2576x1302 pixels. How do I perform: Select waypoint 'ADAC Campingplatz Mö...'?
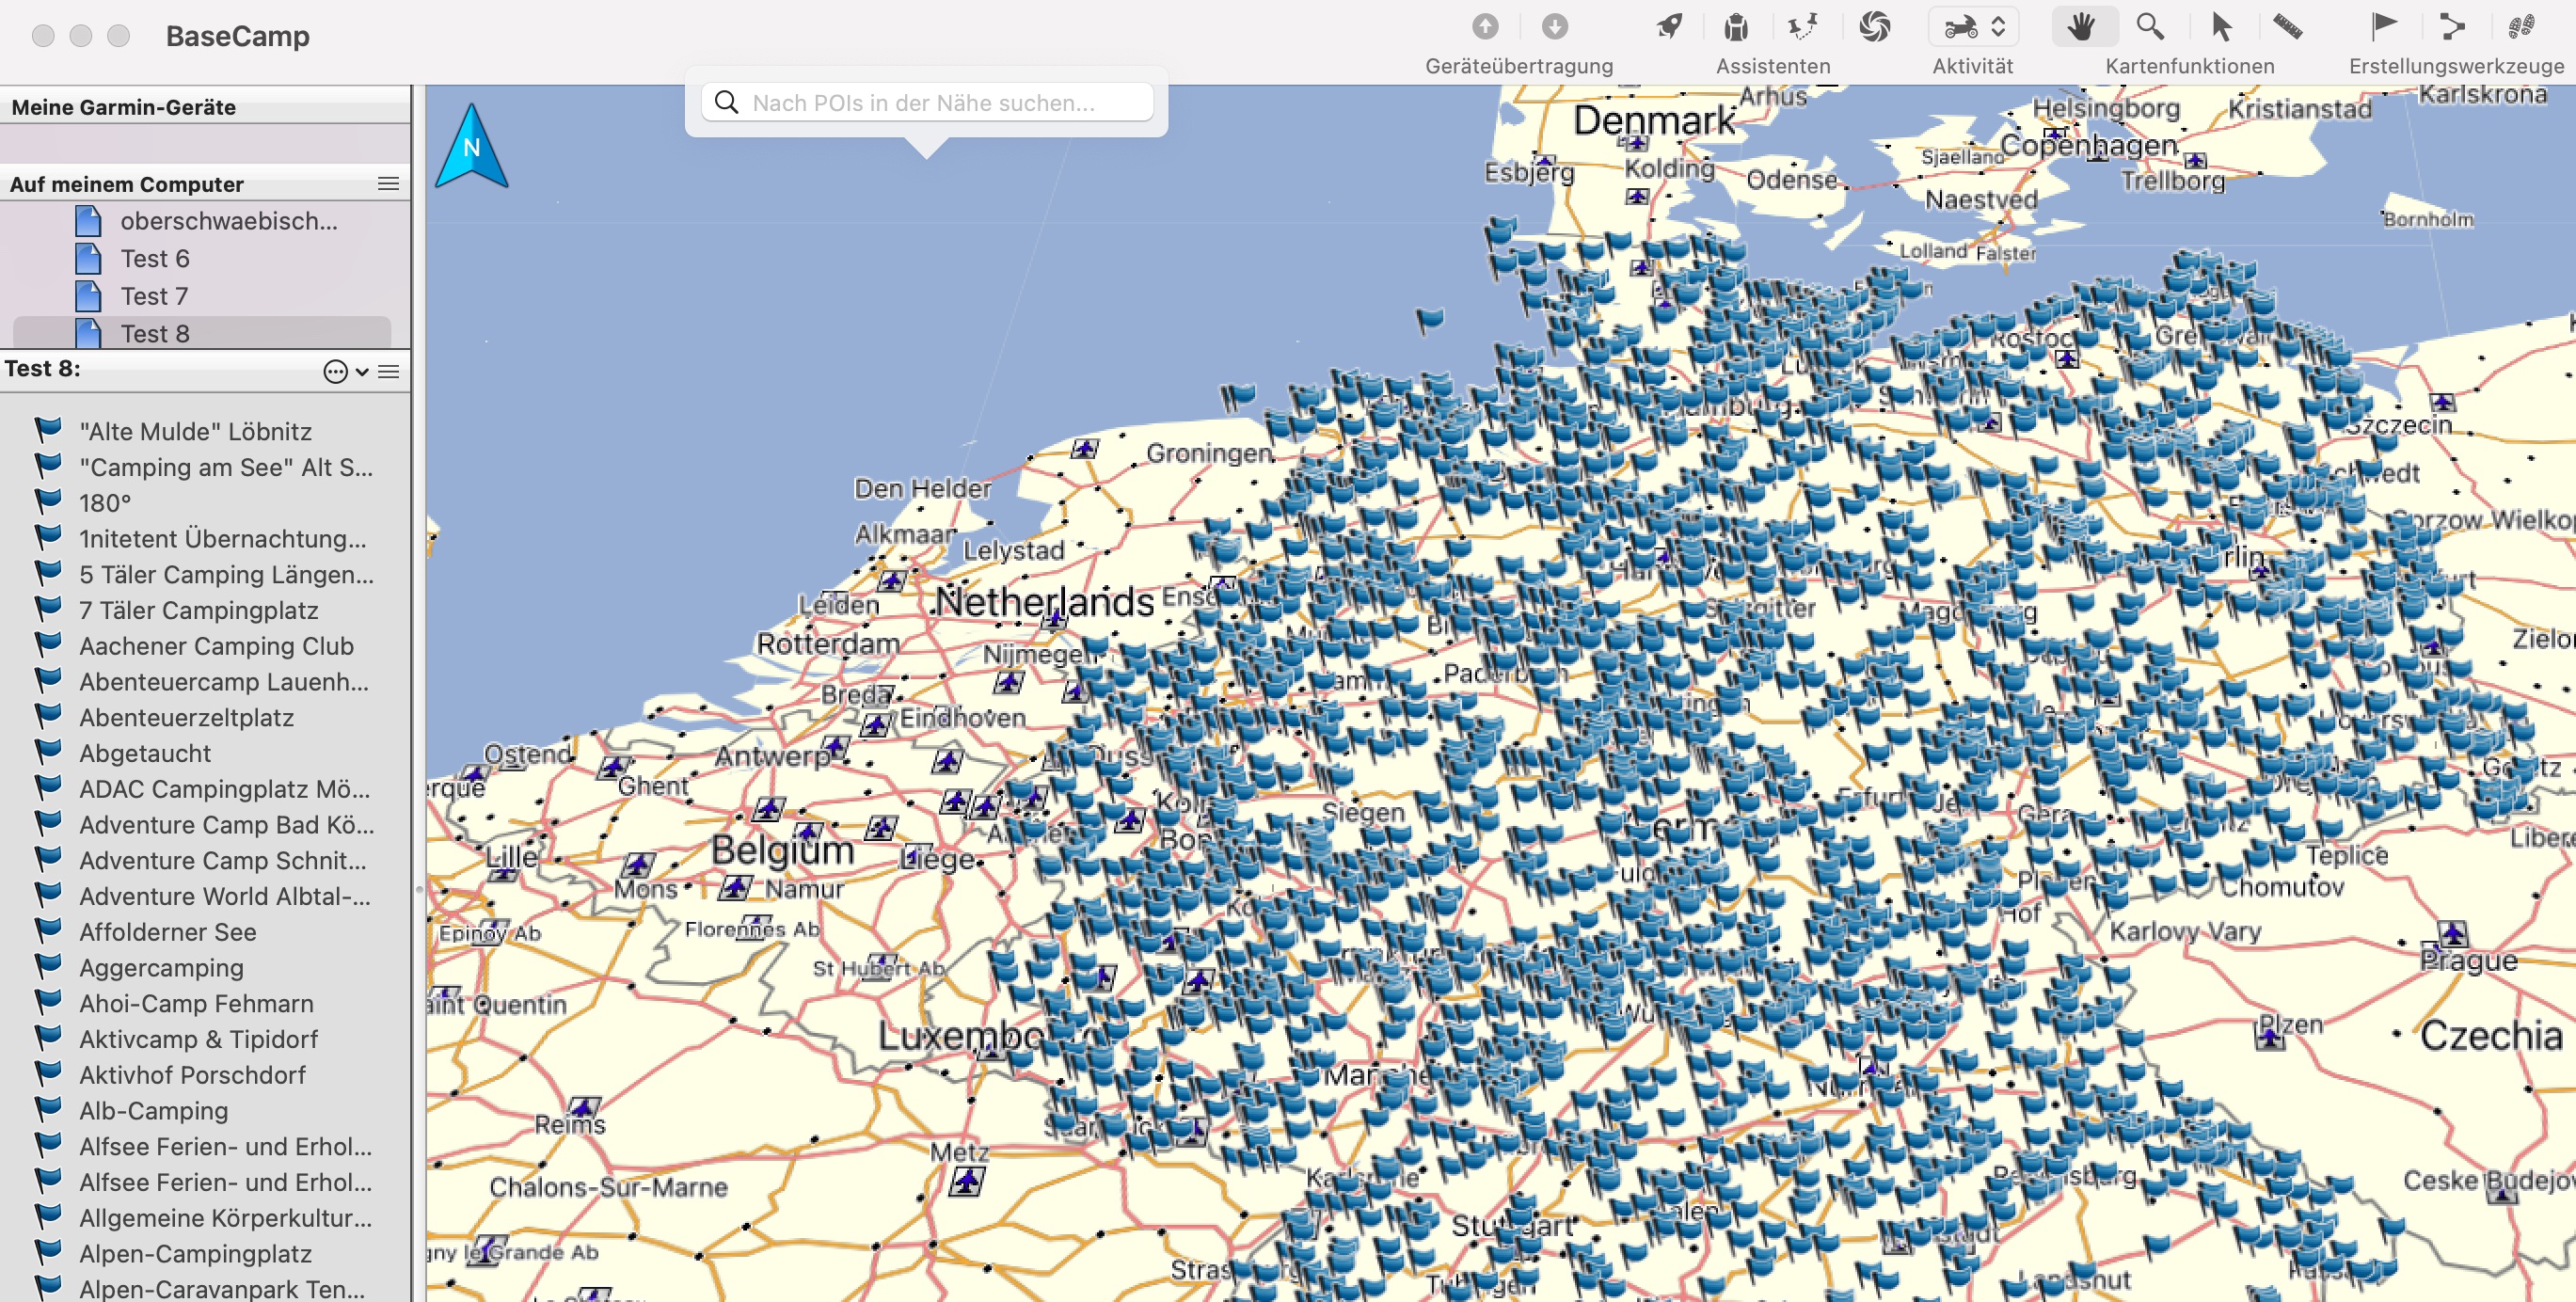pos(224,789)
